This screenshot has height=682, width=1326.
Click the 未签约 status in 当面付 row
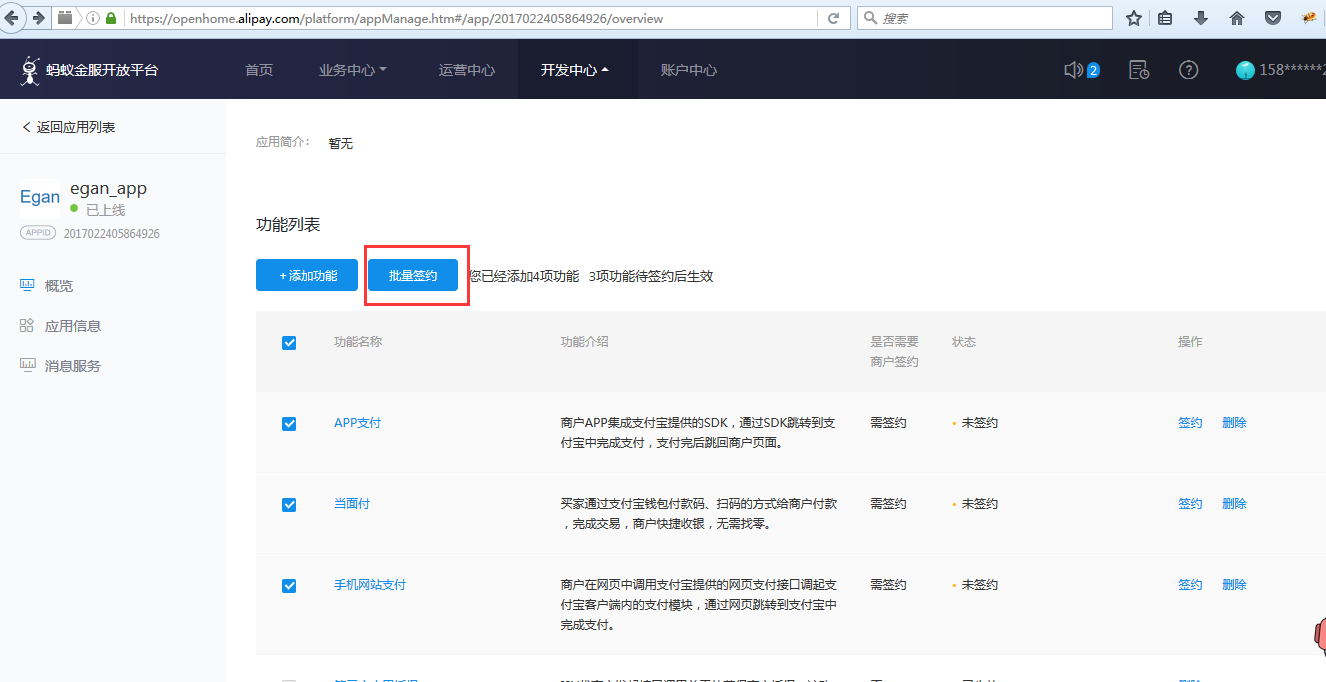point(979,504)
